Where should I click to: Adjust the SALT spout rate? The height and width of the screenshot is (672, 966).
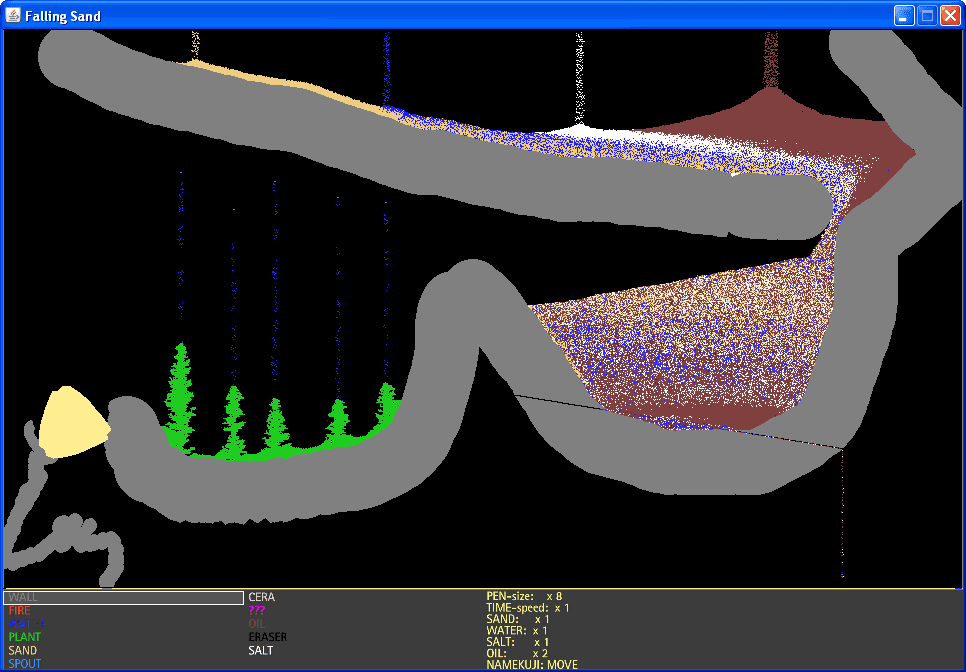[x=518, y=642]
